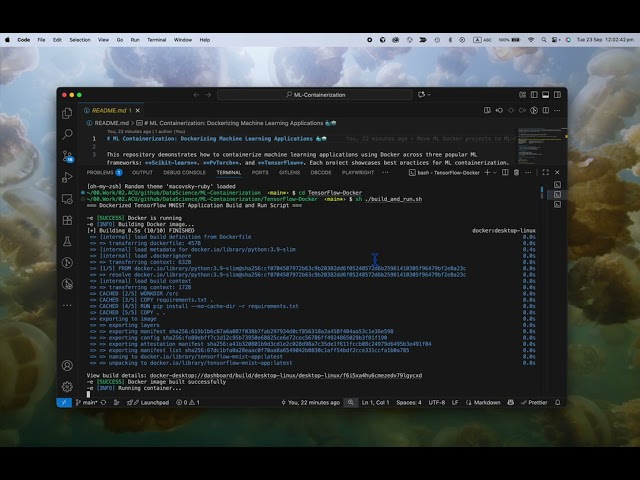
Task: Toggle the secondary side bar
Action: pyautogui.click(x=558, y=95)
